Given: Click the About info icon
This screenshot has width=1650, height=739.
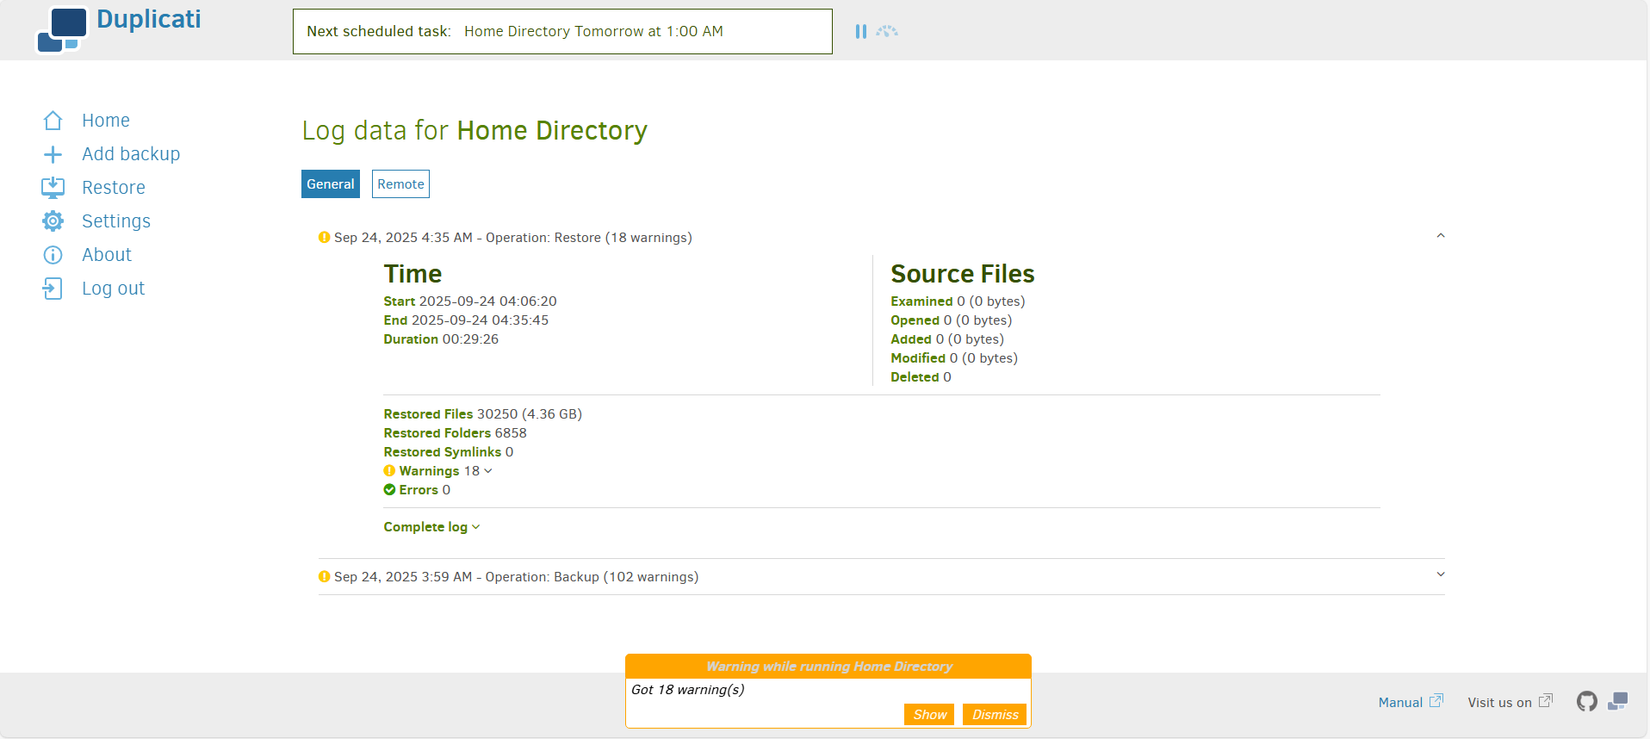Looking at the screenshot, I should pyautogui.click(x=53, y=255).
